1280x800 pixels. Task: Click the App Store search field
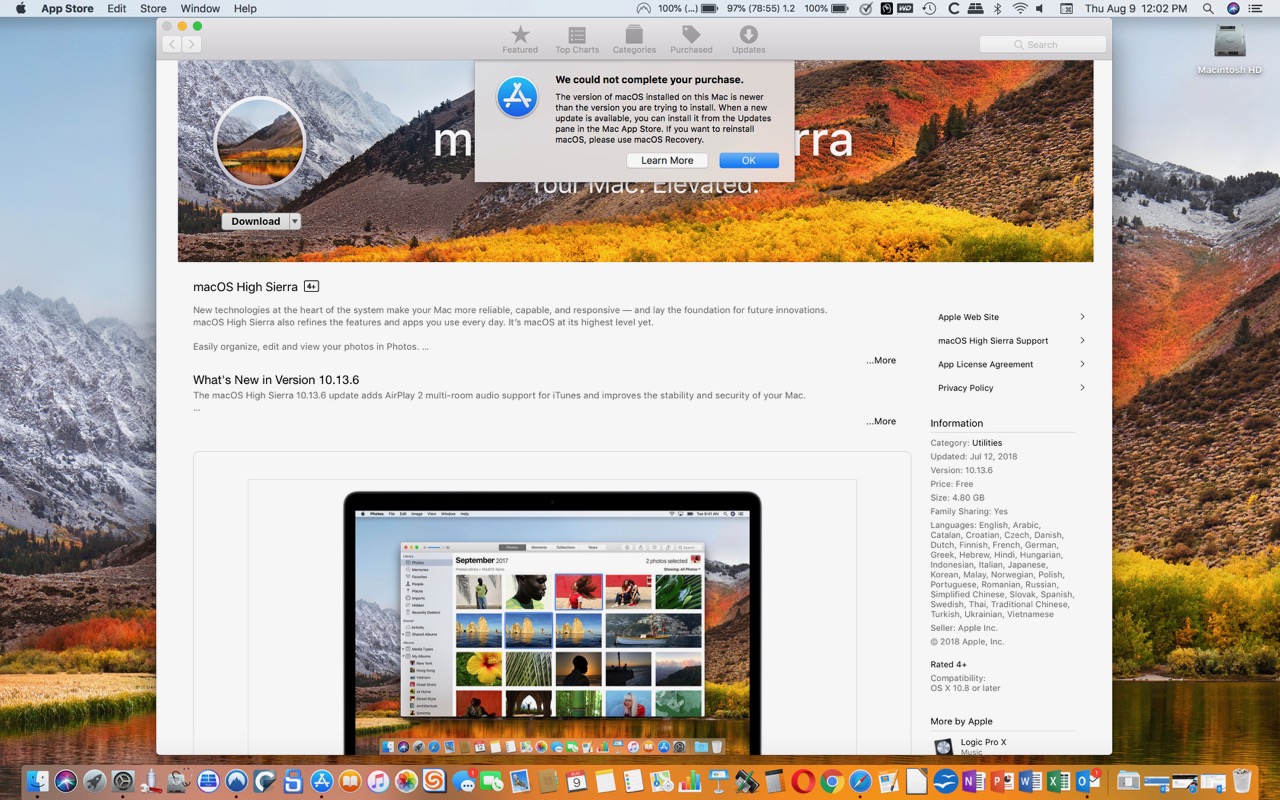(x=1043, y=44)
